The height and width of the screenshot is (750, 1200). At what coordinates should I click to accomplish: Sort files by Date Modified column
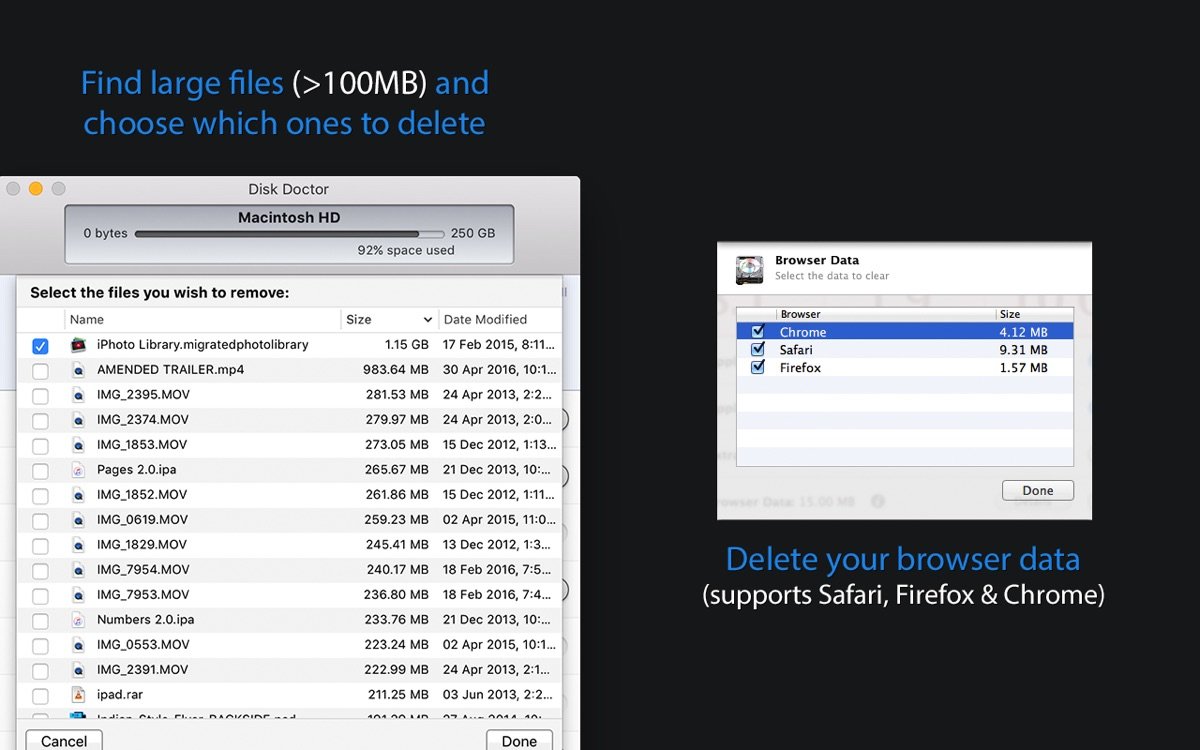[498, 320]
